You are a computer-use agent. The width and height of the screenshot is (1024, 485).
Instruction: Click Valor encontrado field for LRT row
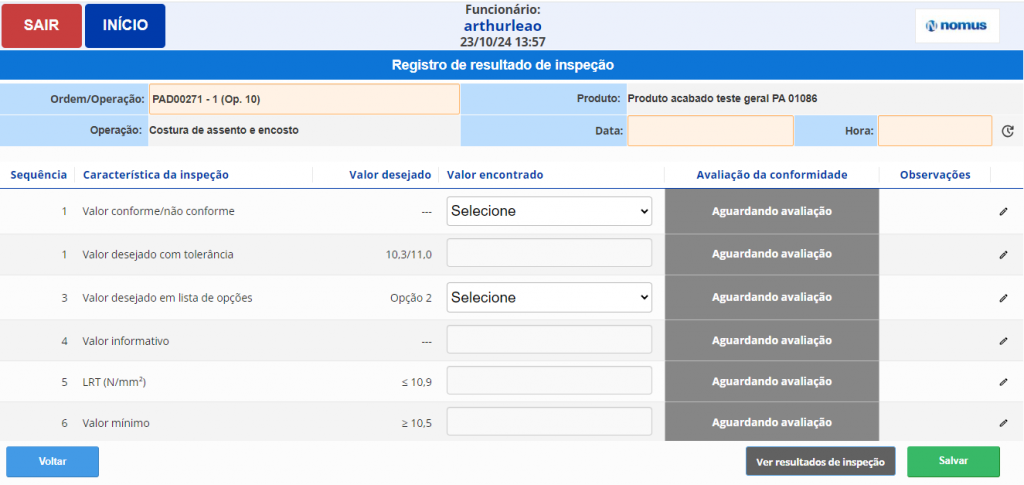tap(549, 381)
